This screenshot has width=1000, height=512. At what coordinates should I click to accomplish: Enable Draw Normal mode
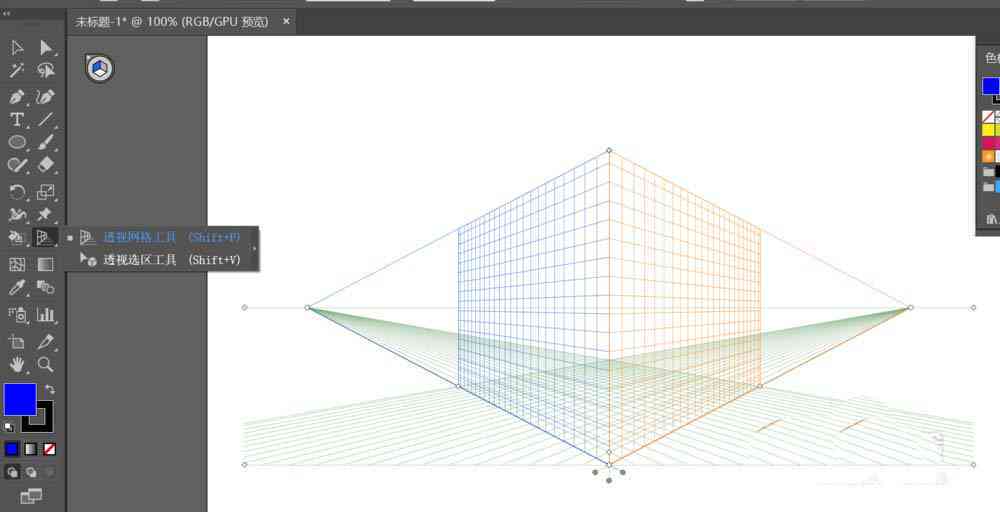[x=12, y=472]
